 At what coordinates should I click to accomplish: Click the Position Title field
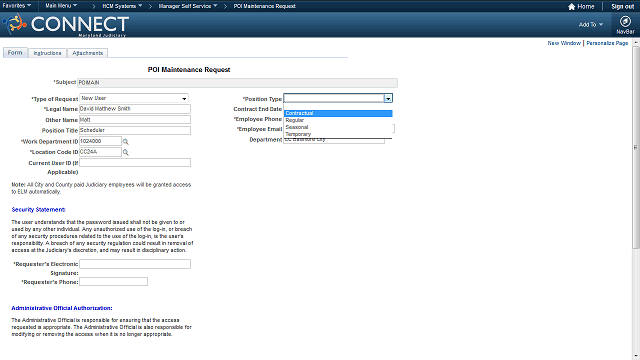click(x=135, y=130)
